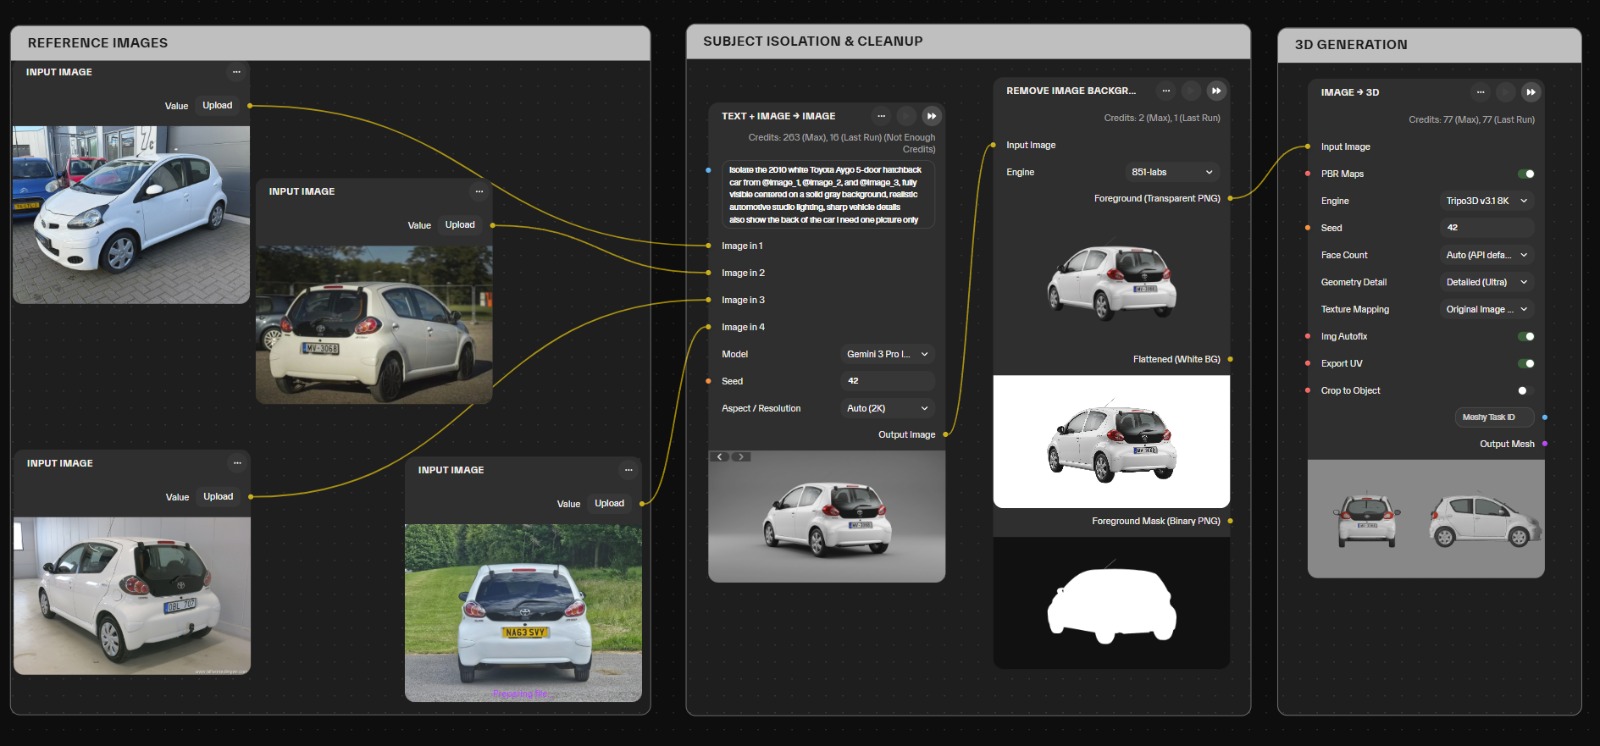Open the Image → 3D node three-dot menu
This screenshot has height=746, width=1600.
pos(1481,92)
